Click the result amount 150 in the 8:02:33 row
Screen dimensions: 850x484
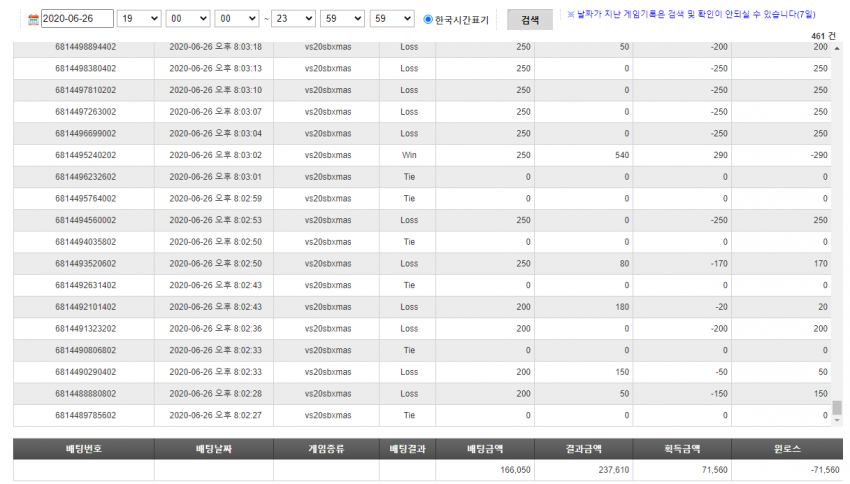(622, 372)
